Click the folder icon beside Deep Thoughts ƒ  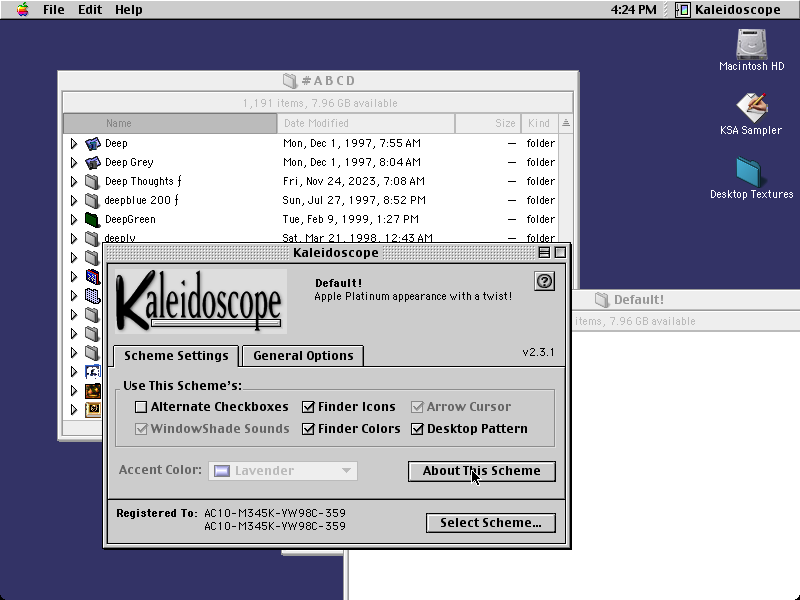(92, 181)
